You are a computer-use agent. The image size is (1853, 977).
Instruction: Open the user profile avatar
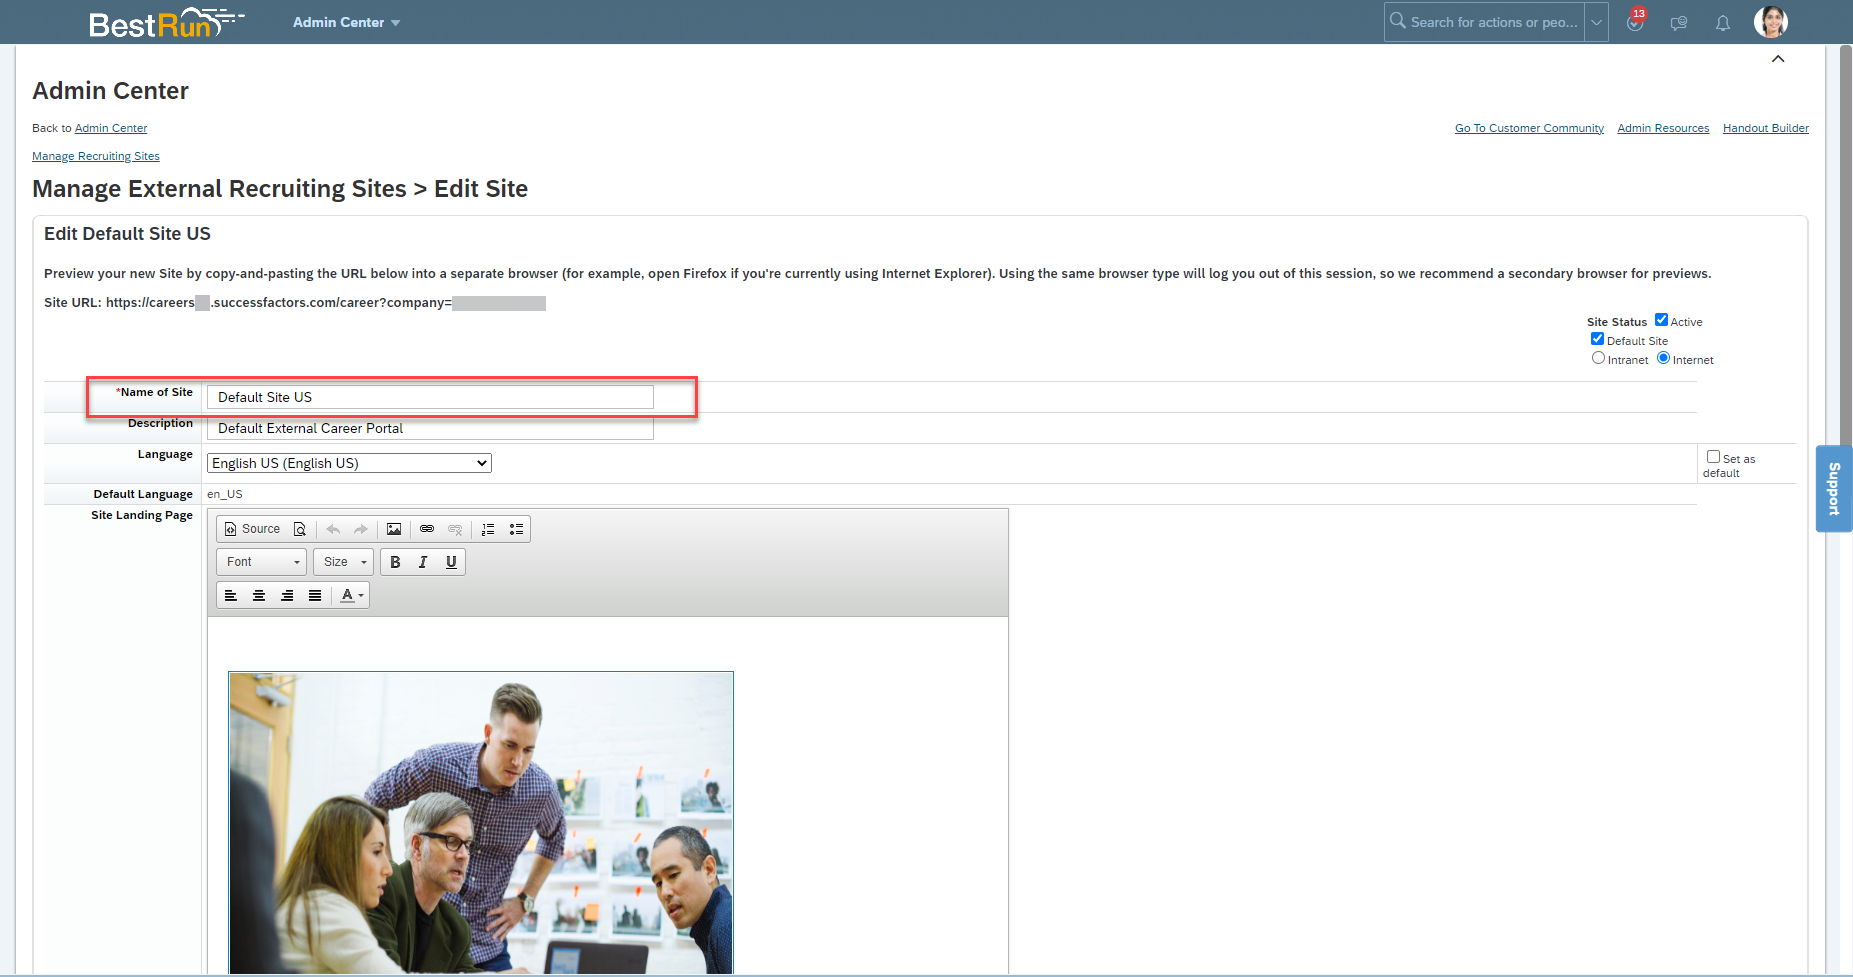coord(1771,22)
